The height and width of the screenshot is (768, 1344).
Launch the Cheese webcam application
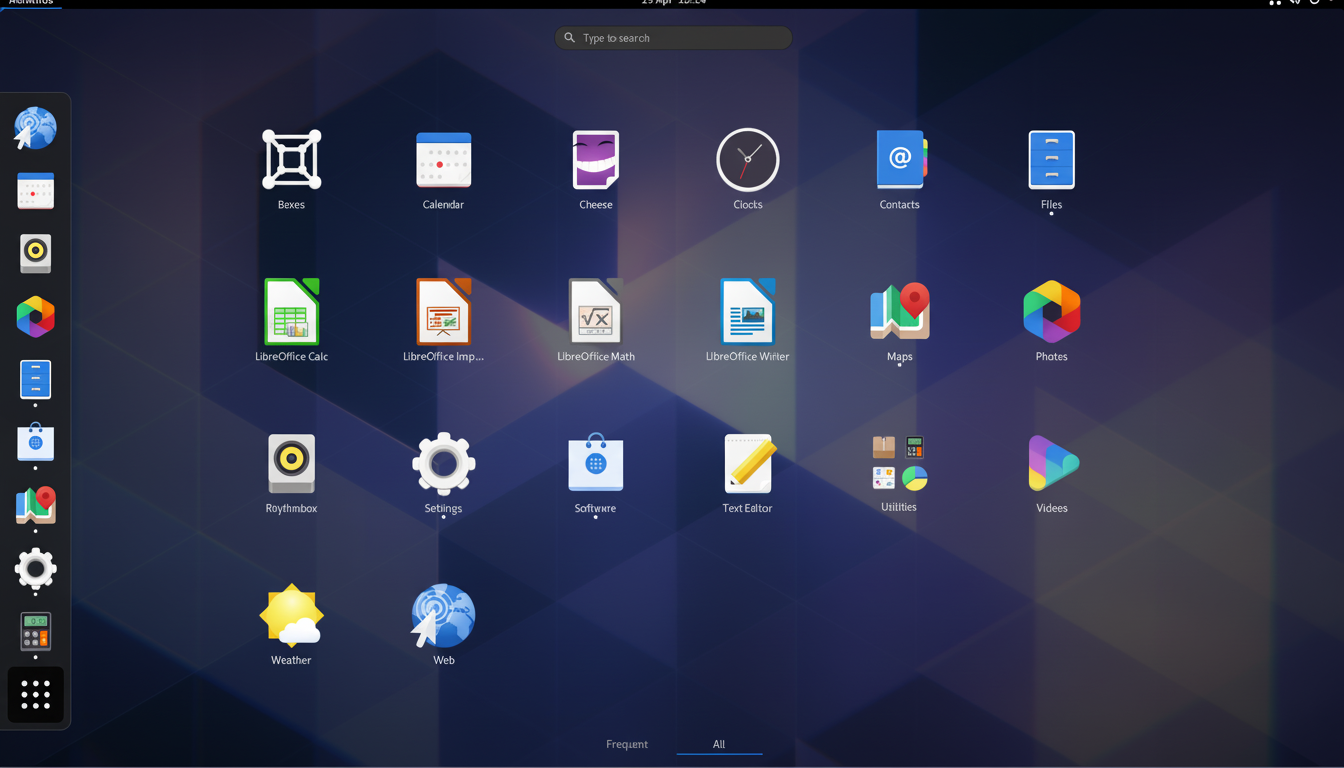[595, 160]
